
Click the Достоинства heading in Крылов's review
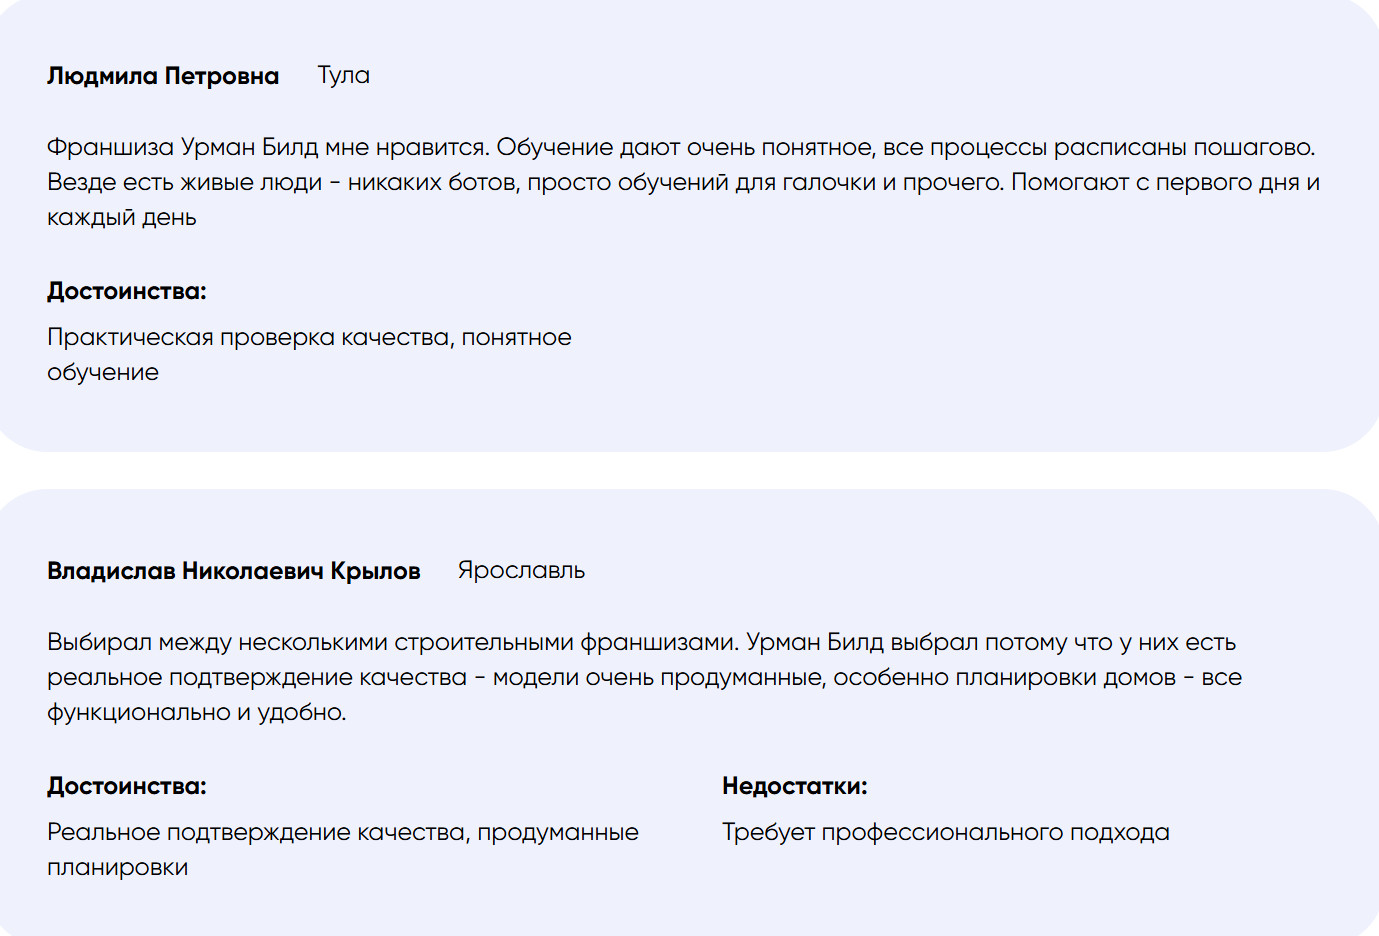[127, 786]
